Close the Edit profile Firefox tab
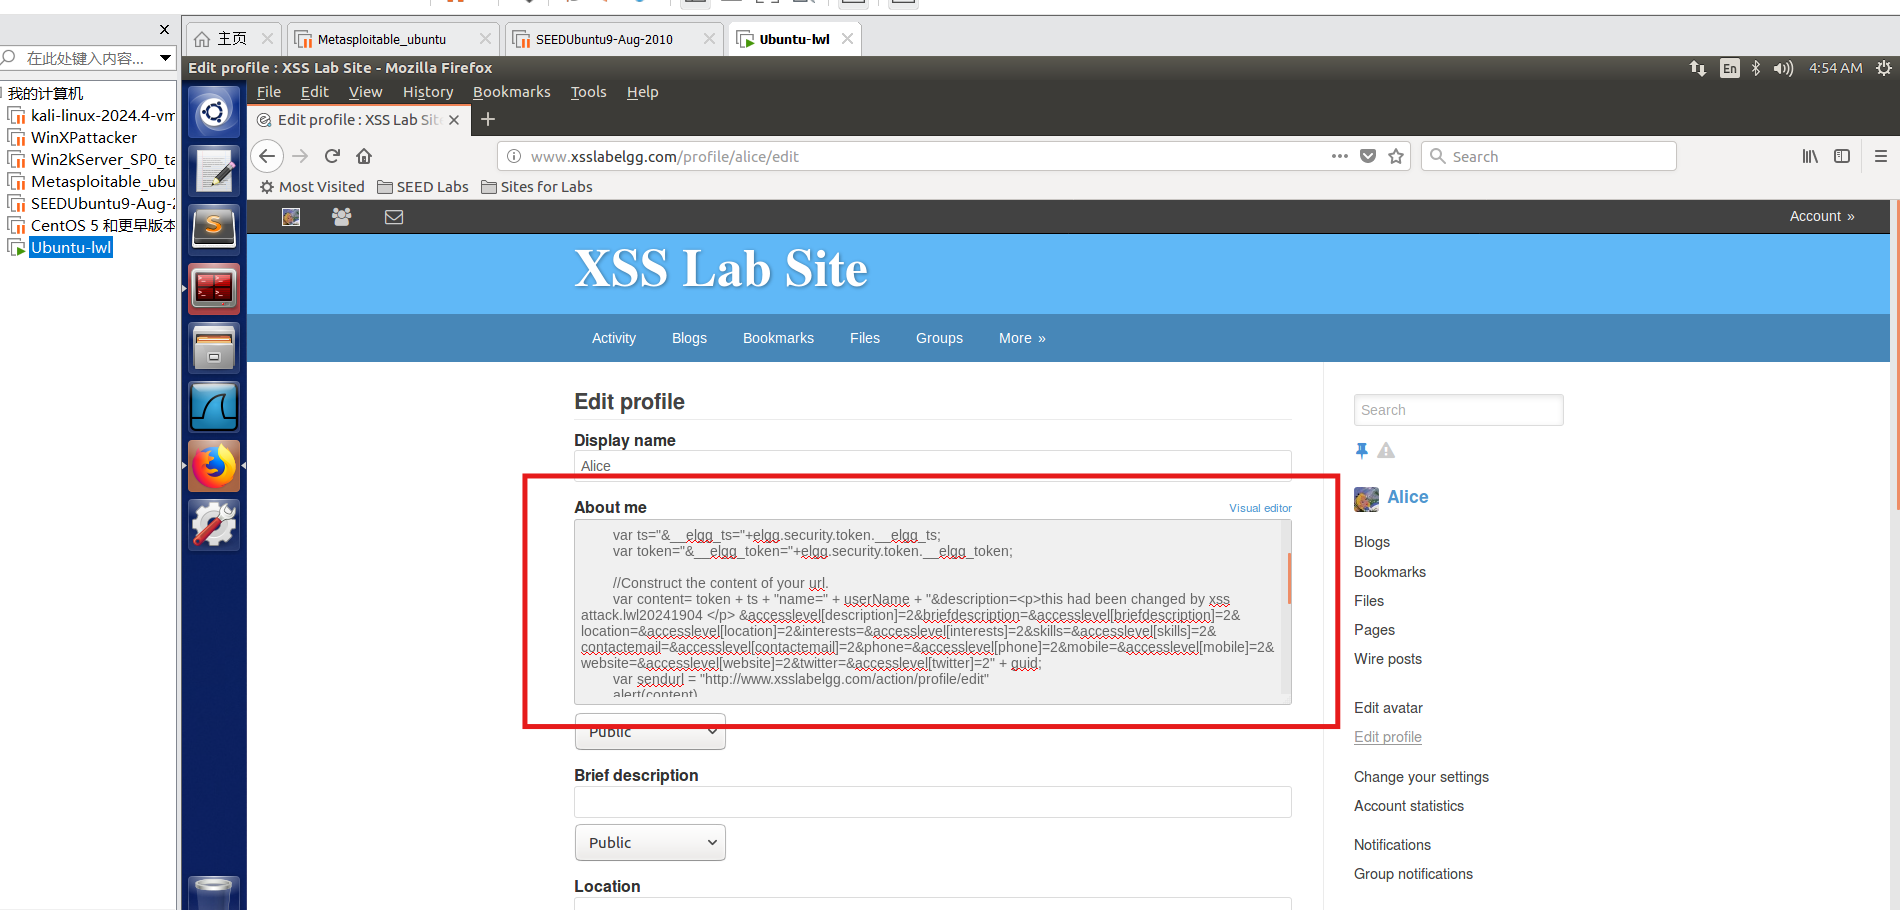This screenshot has width=1900, height=910. pyautogui.click(x=454, y=120)
